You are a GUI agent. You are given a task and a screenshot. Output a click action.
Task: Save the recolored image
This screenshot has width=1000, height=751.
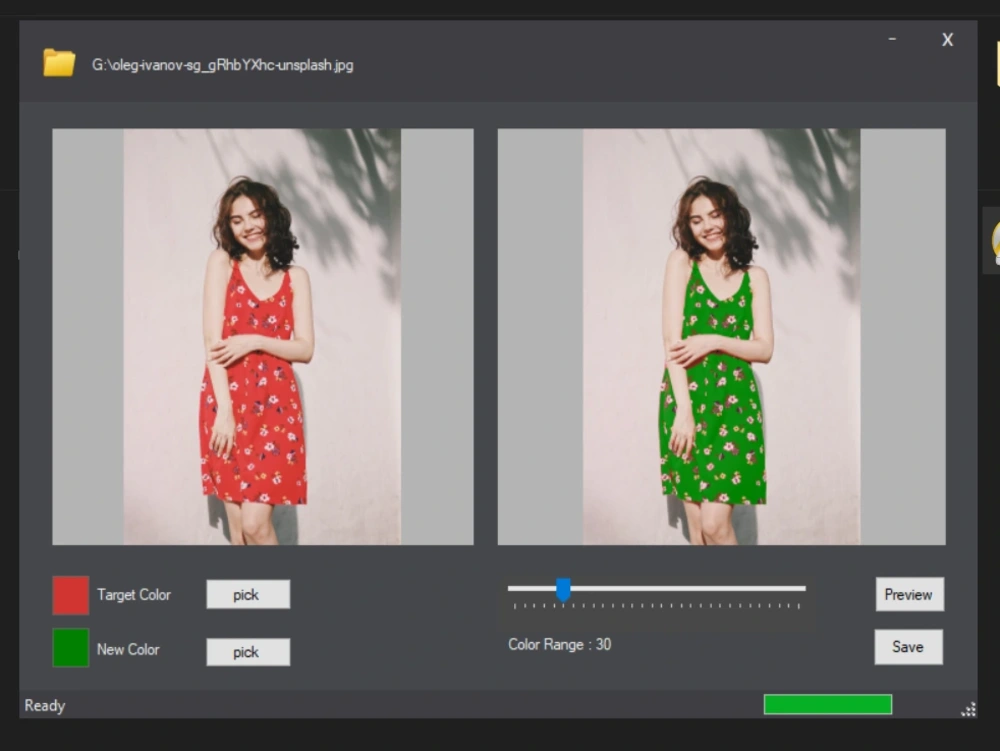click(908, 647)
